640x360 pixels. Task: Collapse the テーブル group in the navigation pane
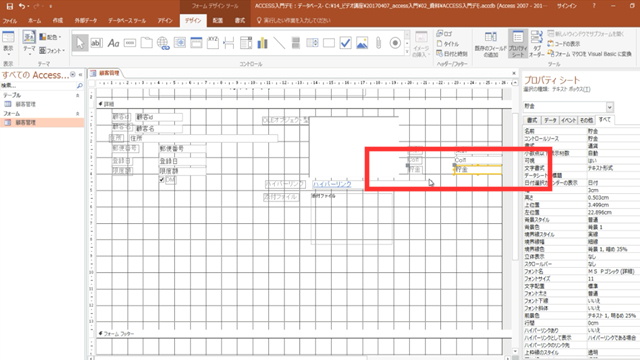[x=78, y=95]
